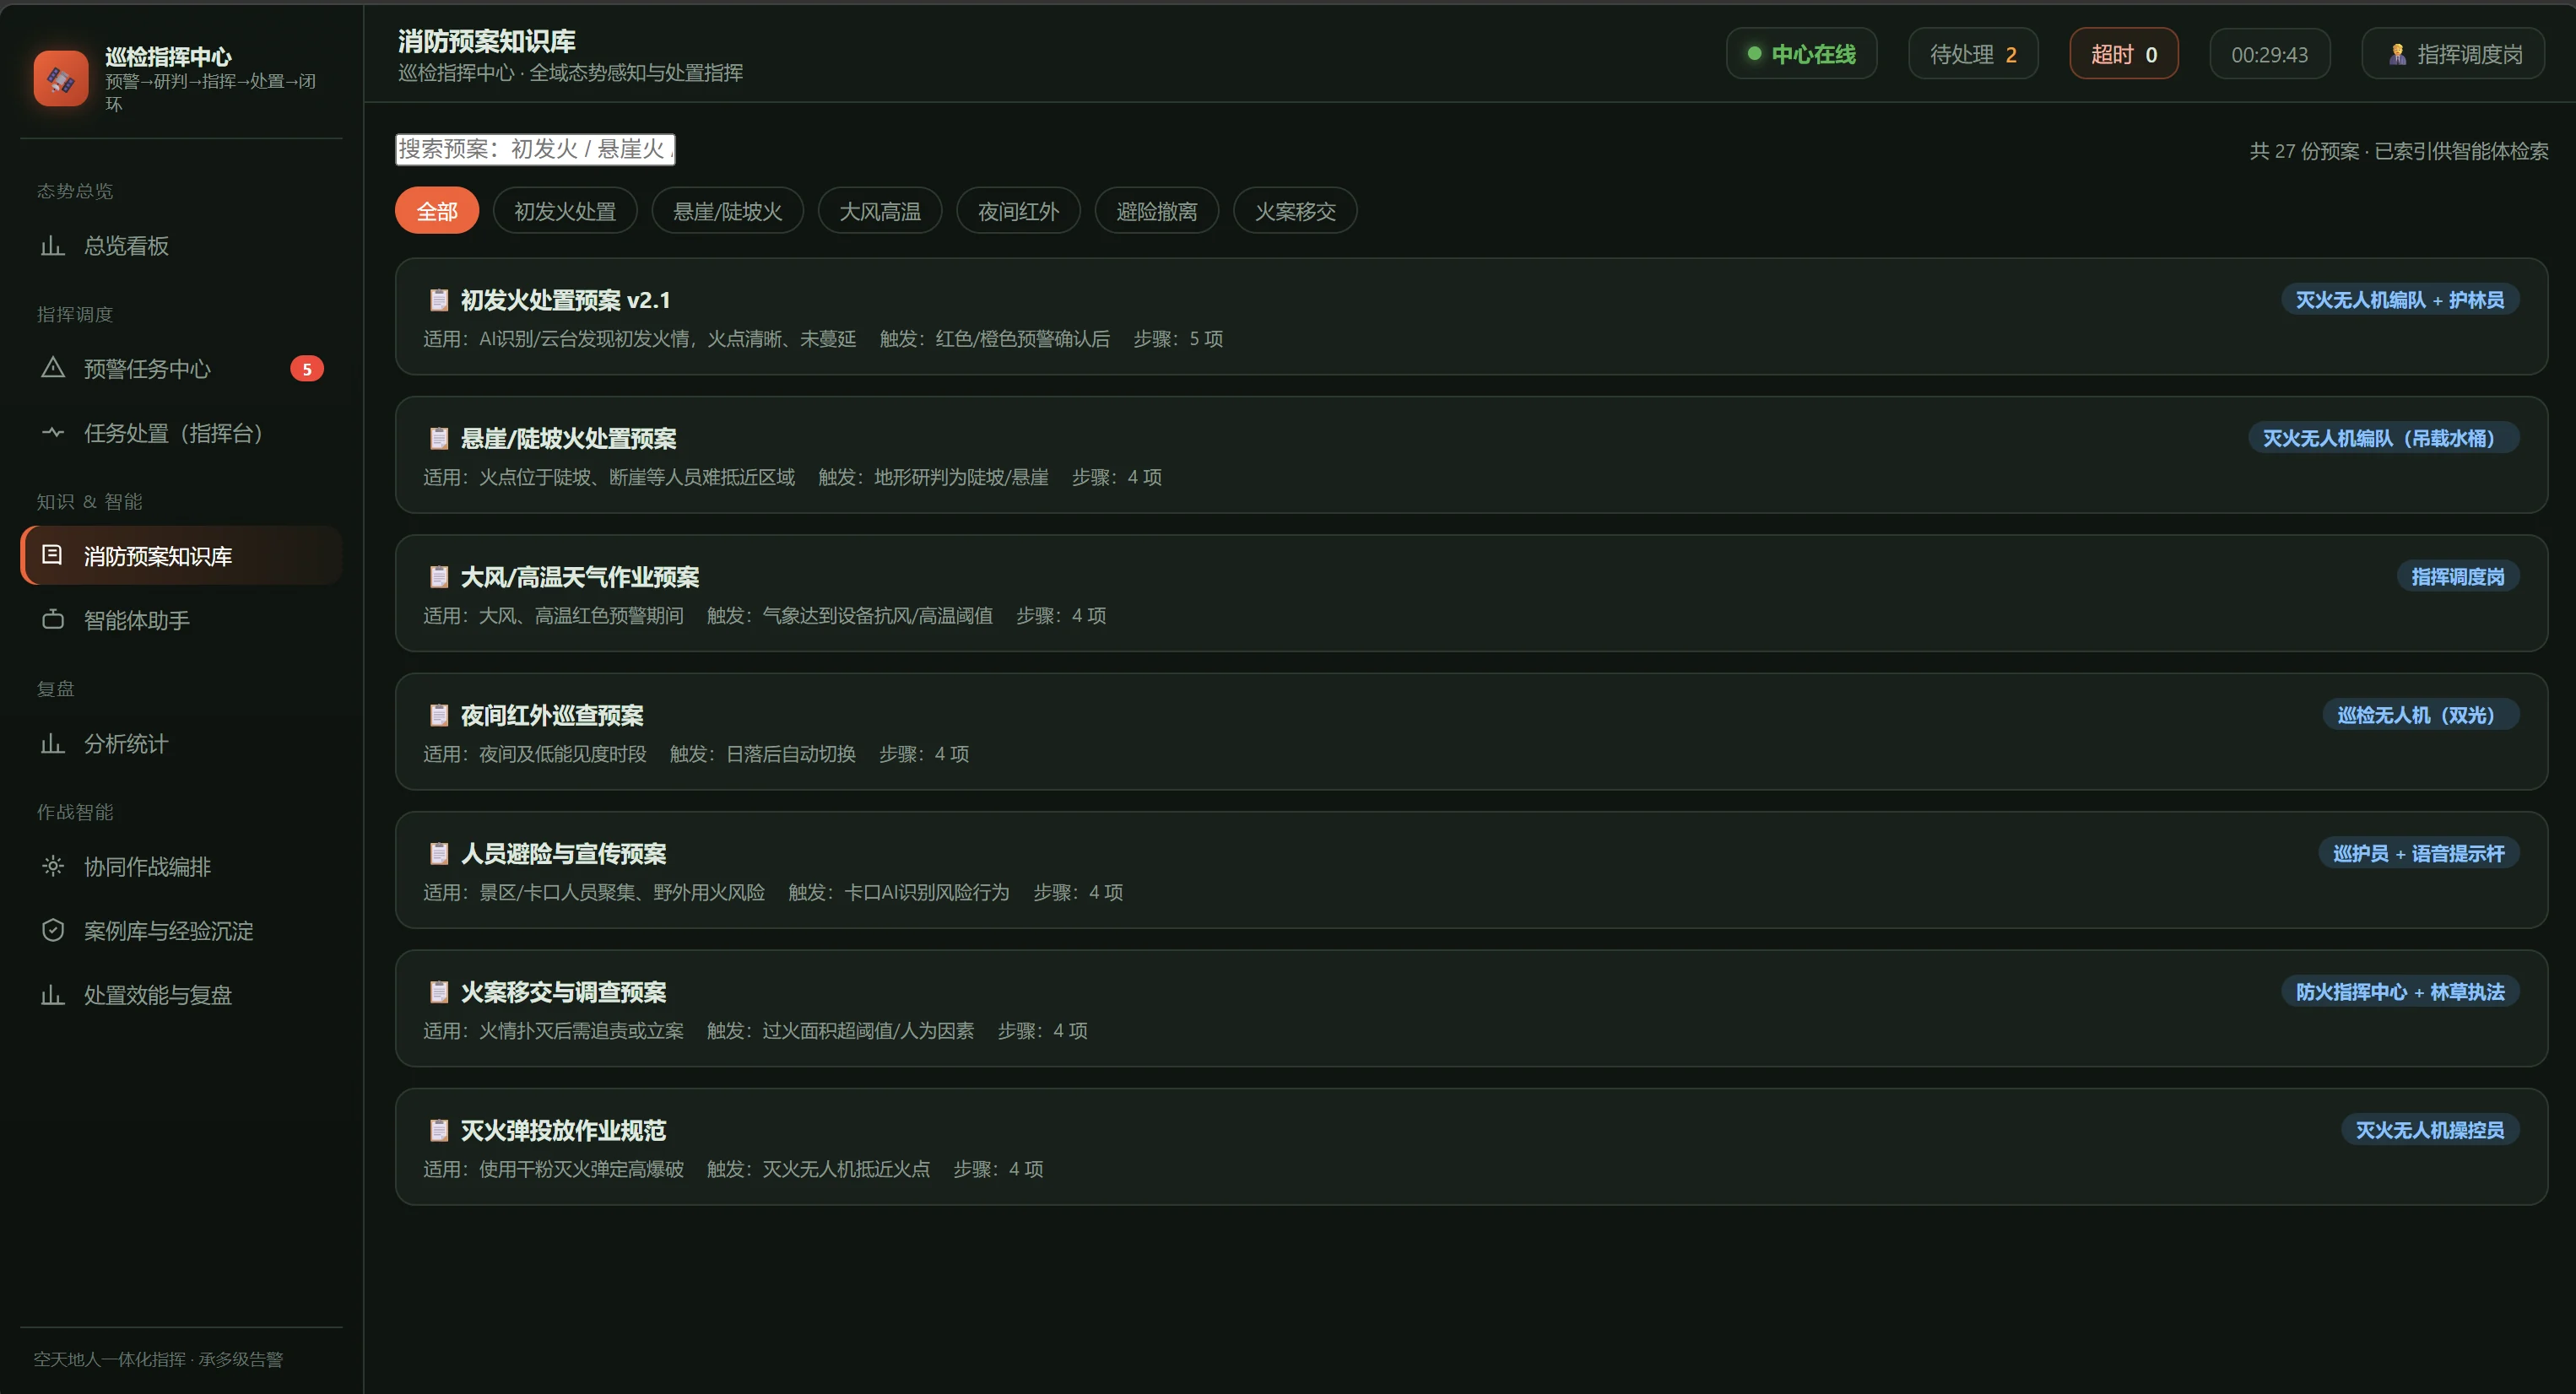
Task: Filter plans by 火案移交
Action: [1295, 211]
